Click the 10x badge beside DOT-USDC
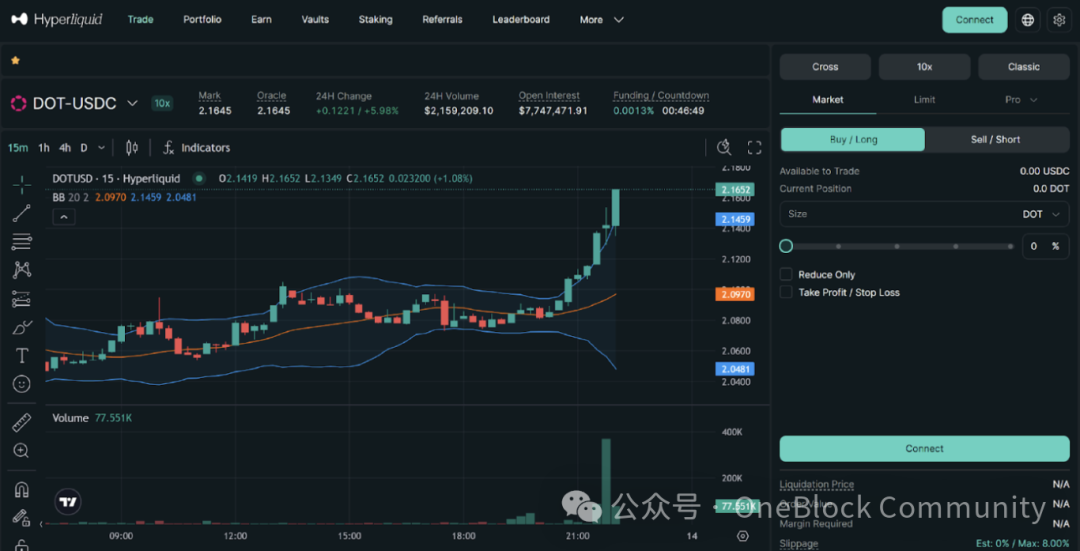The image size is (1080, 551). click(162, 104)
